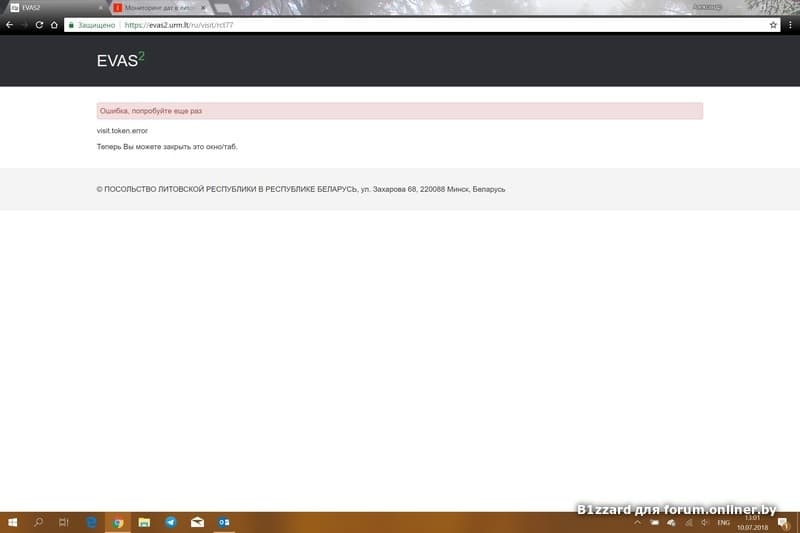The height and width of the screenshot is (533, 800).
Task: Open Task View on taskbar
Action: 64,522
